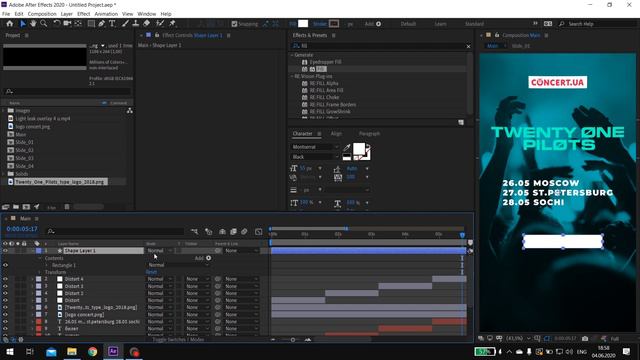Expand the Distort 4 layer properties
The width and height of the screenshot is (640, 360).
32,279
